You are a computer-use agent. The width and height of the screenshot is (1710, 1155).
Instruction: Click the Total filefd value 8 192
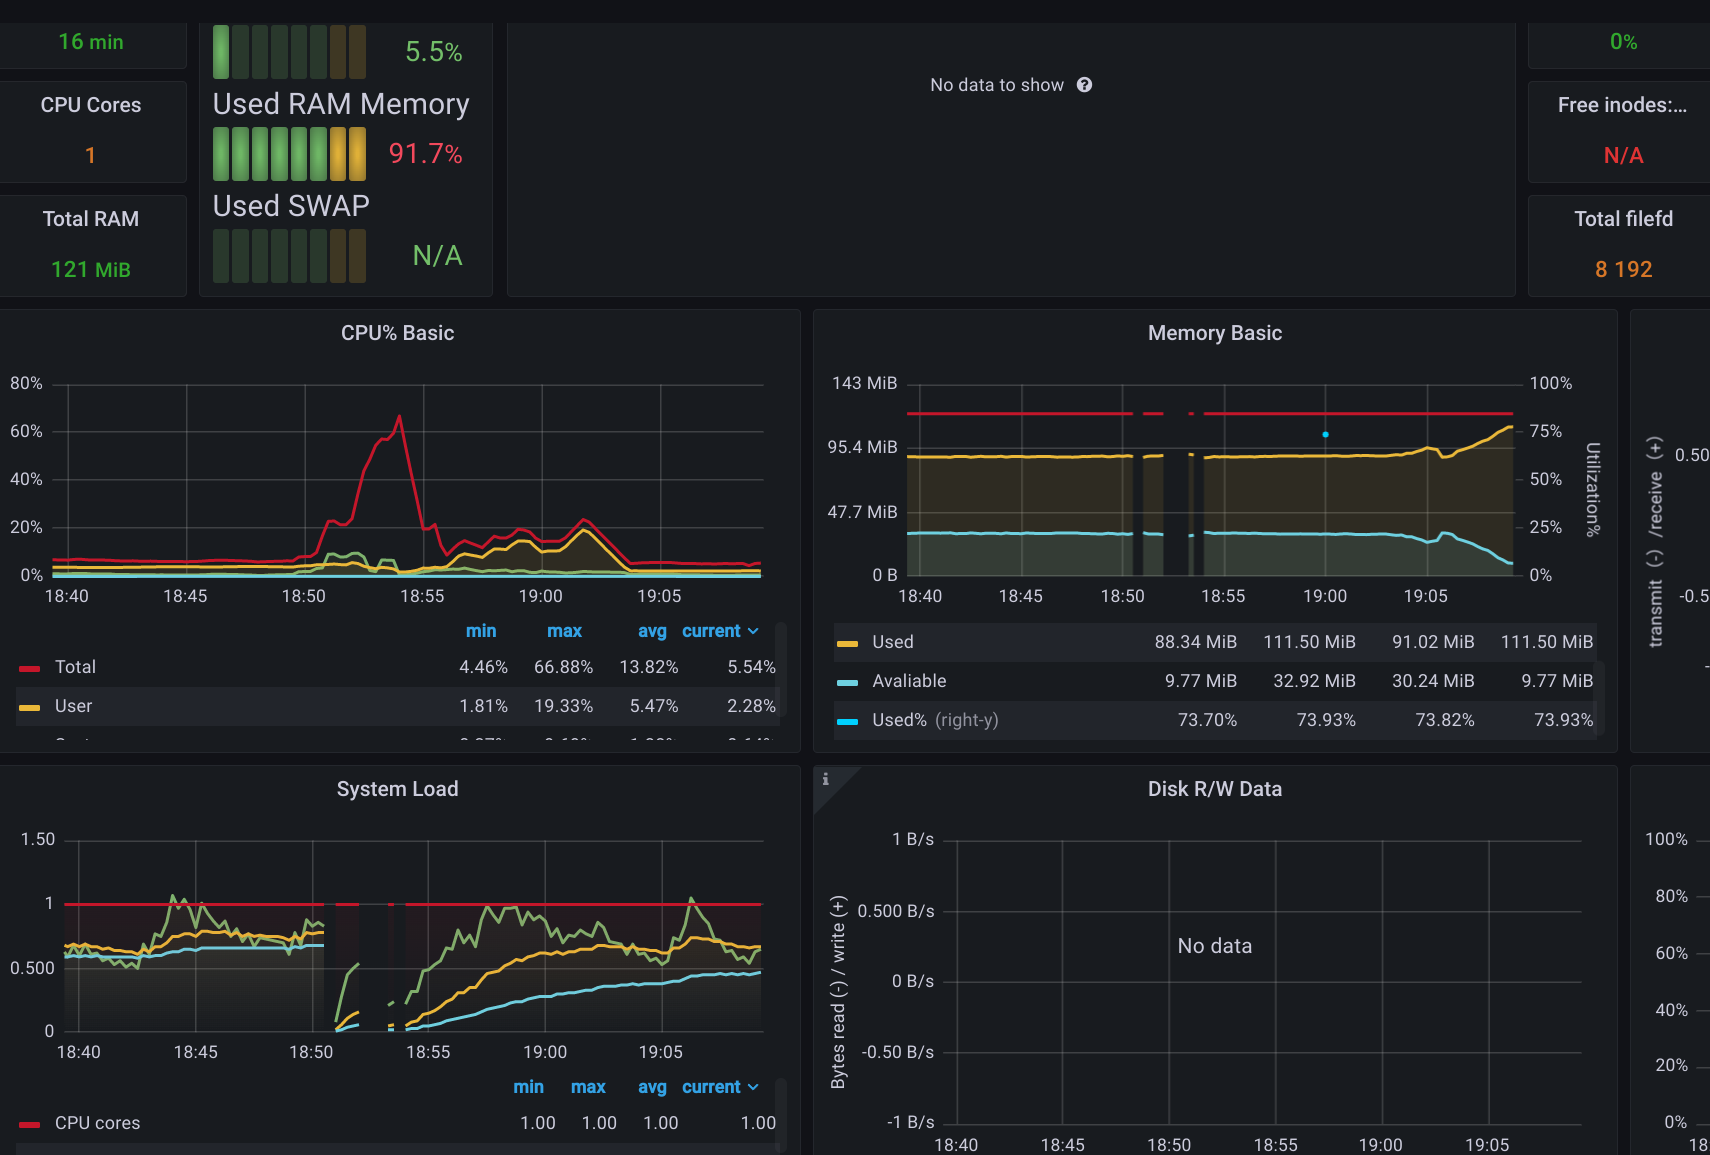[1623, 269]
